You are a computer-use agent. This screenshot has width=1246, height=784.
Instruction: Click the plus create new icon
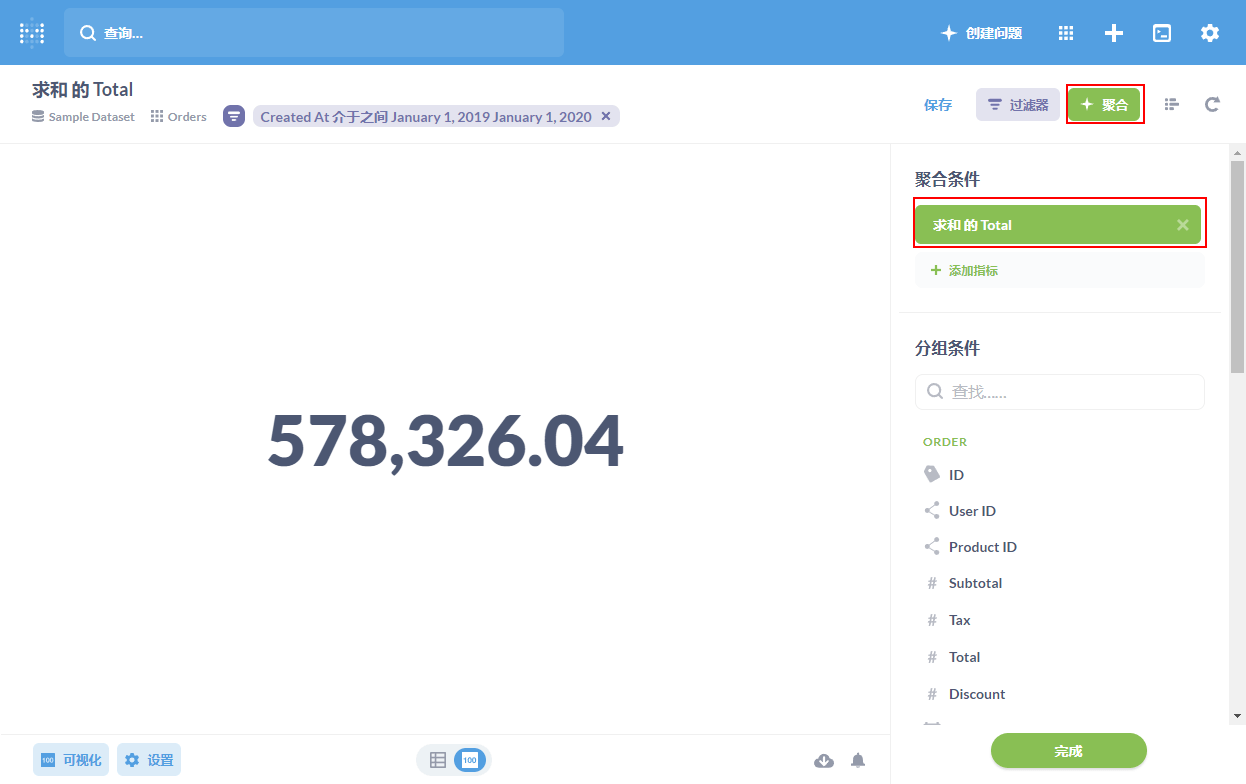[1114, 33]
